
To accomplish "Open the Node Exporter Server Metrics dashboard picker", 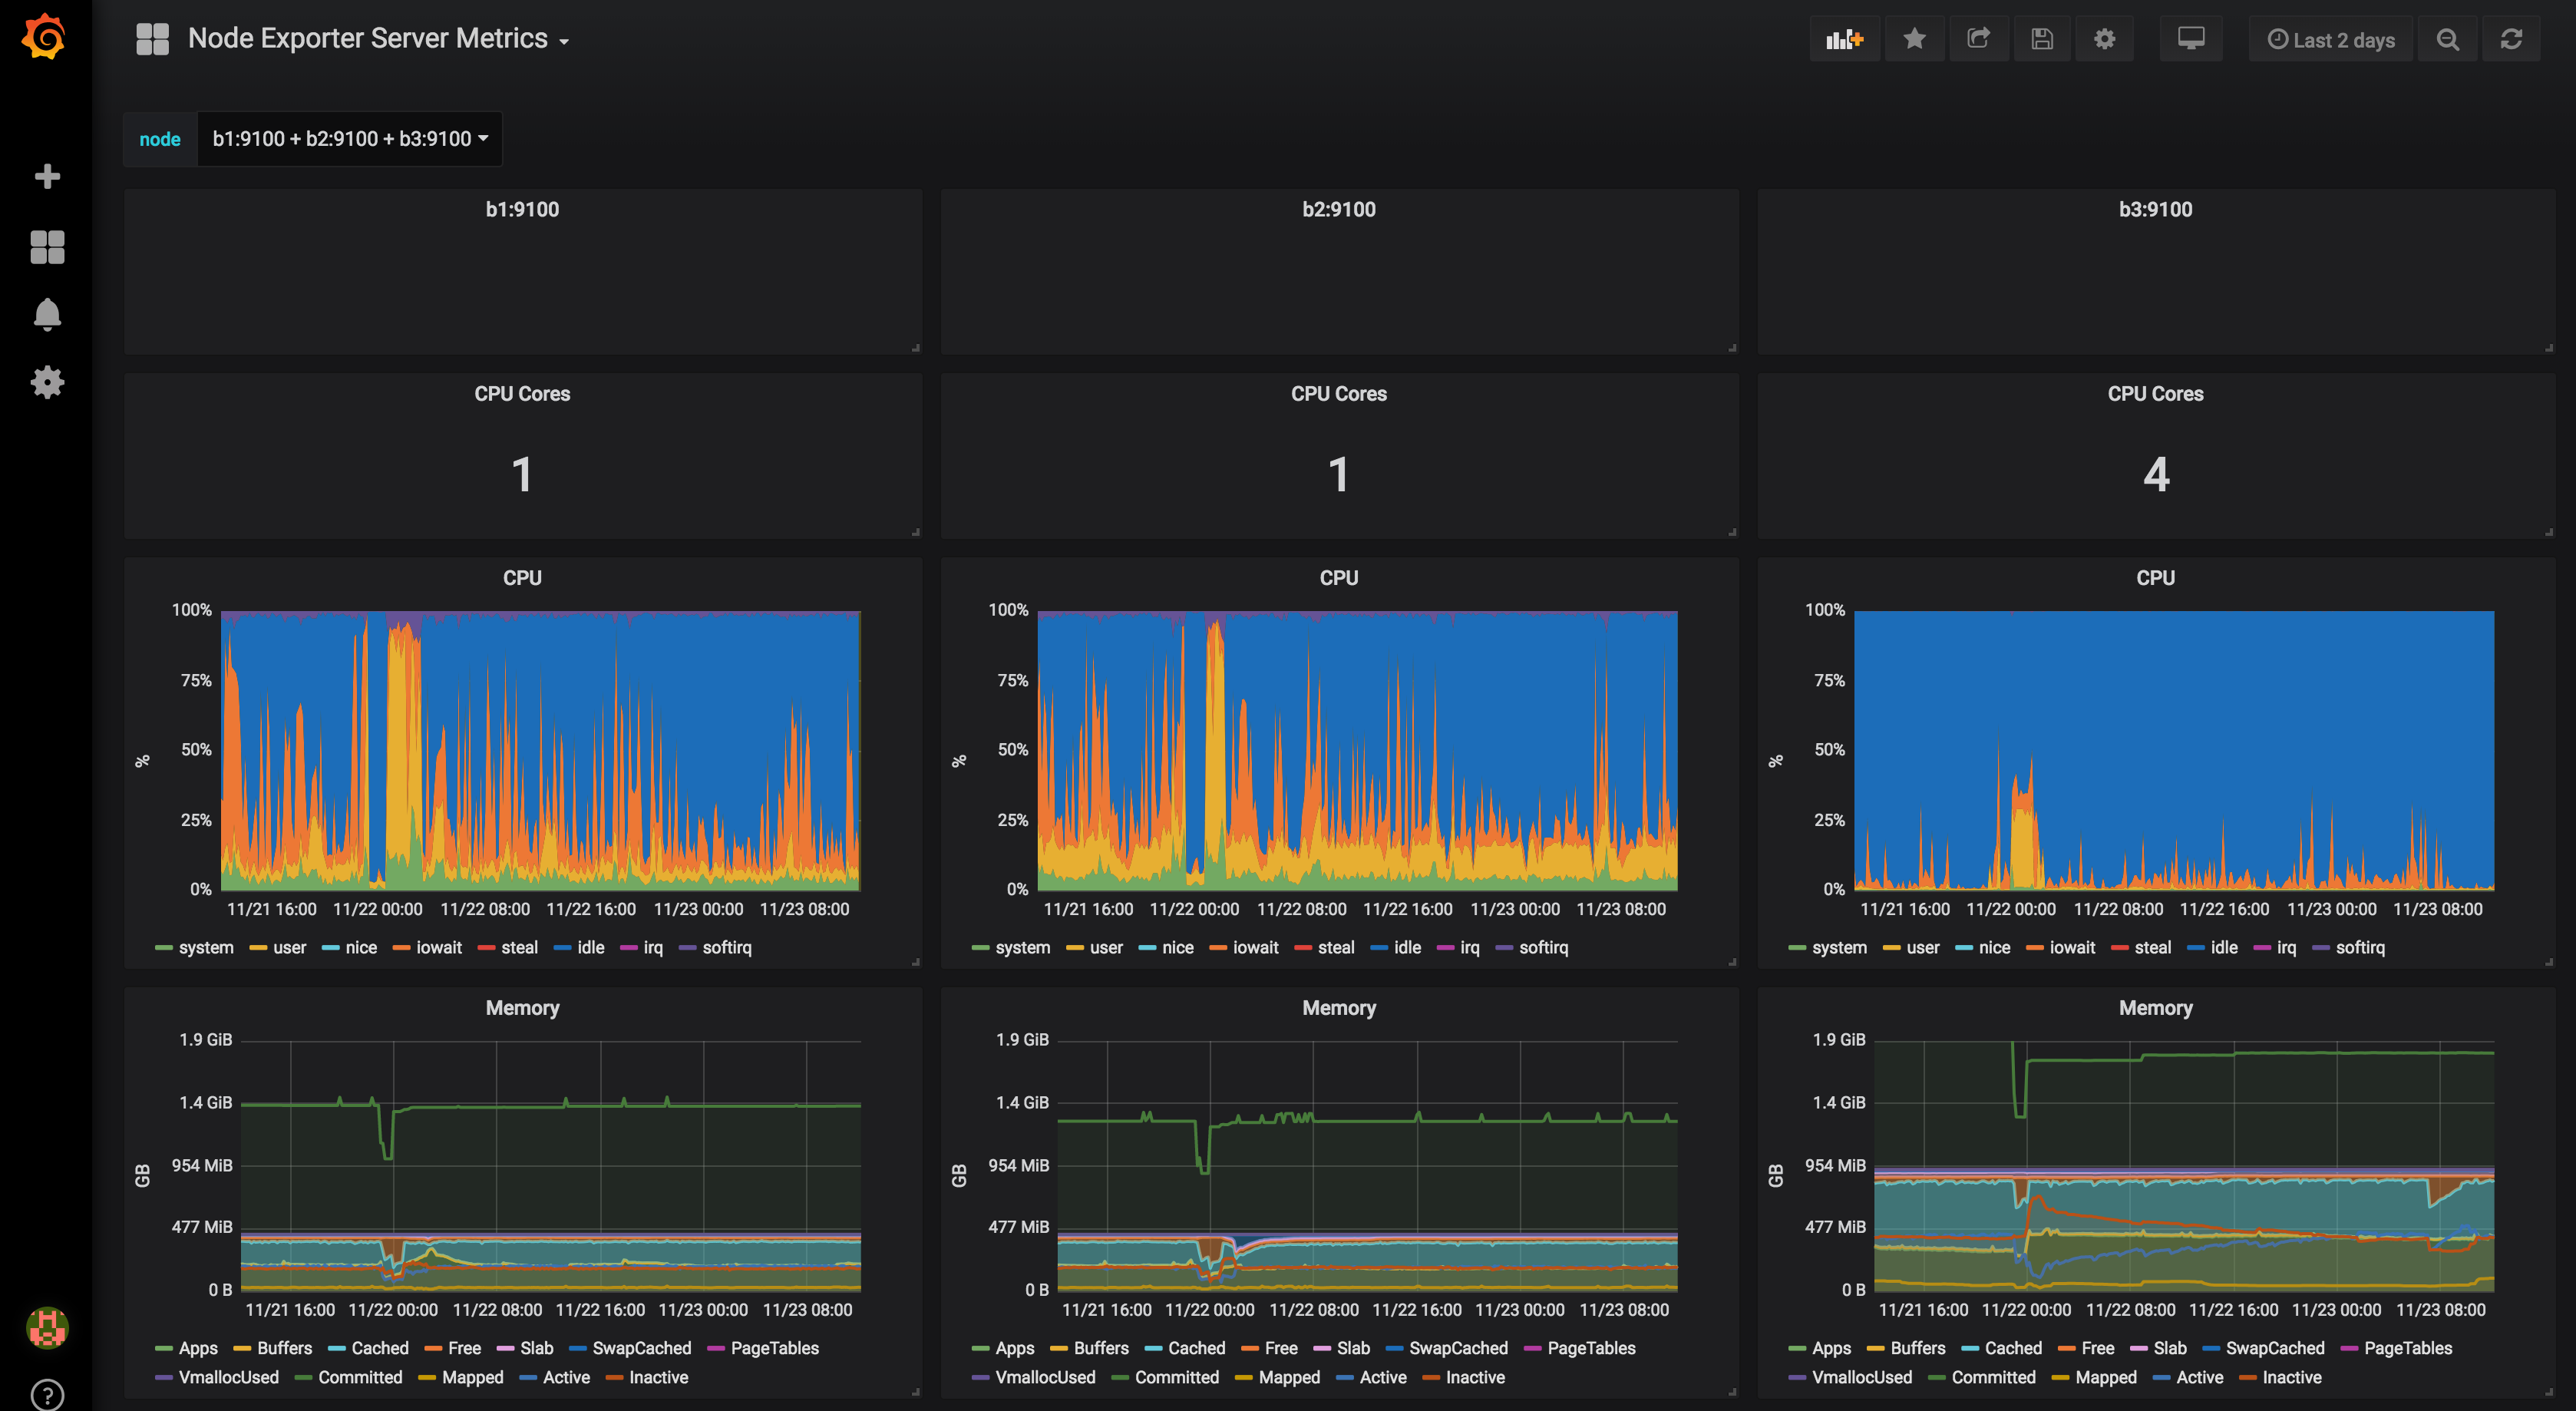I will [x=377, y=39].
